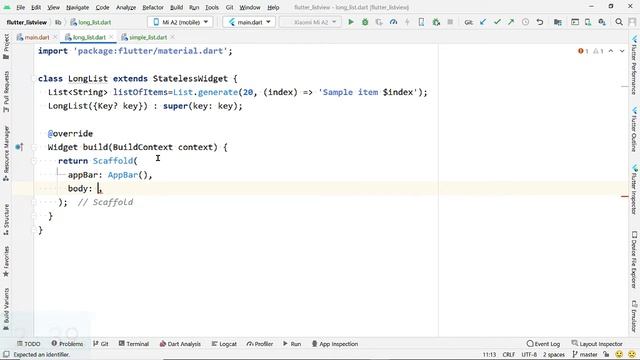The image size is (640, 360).
Task: Open the Event Log
Action: click(x=543, y=344)
